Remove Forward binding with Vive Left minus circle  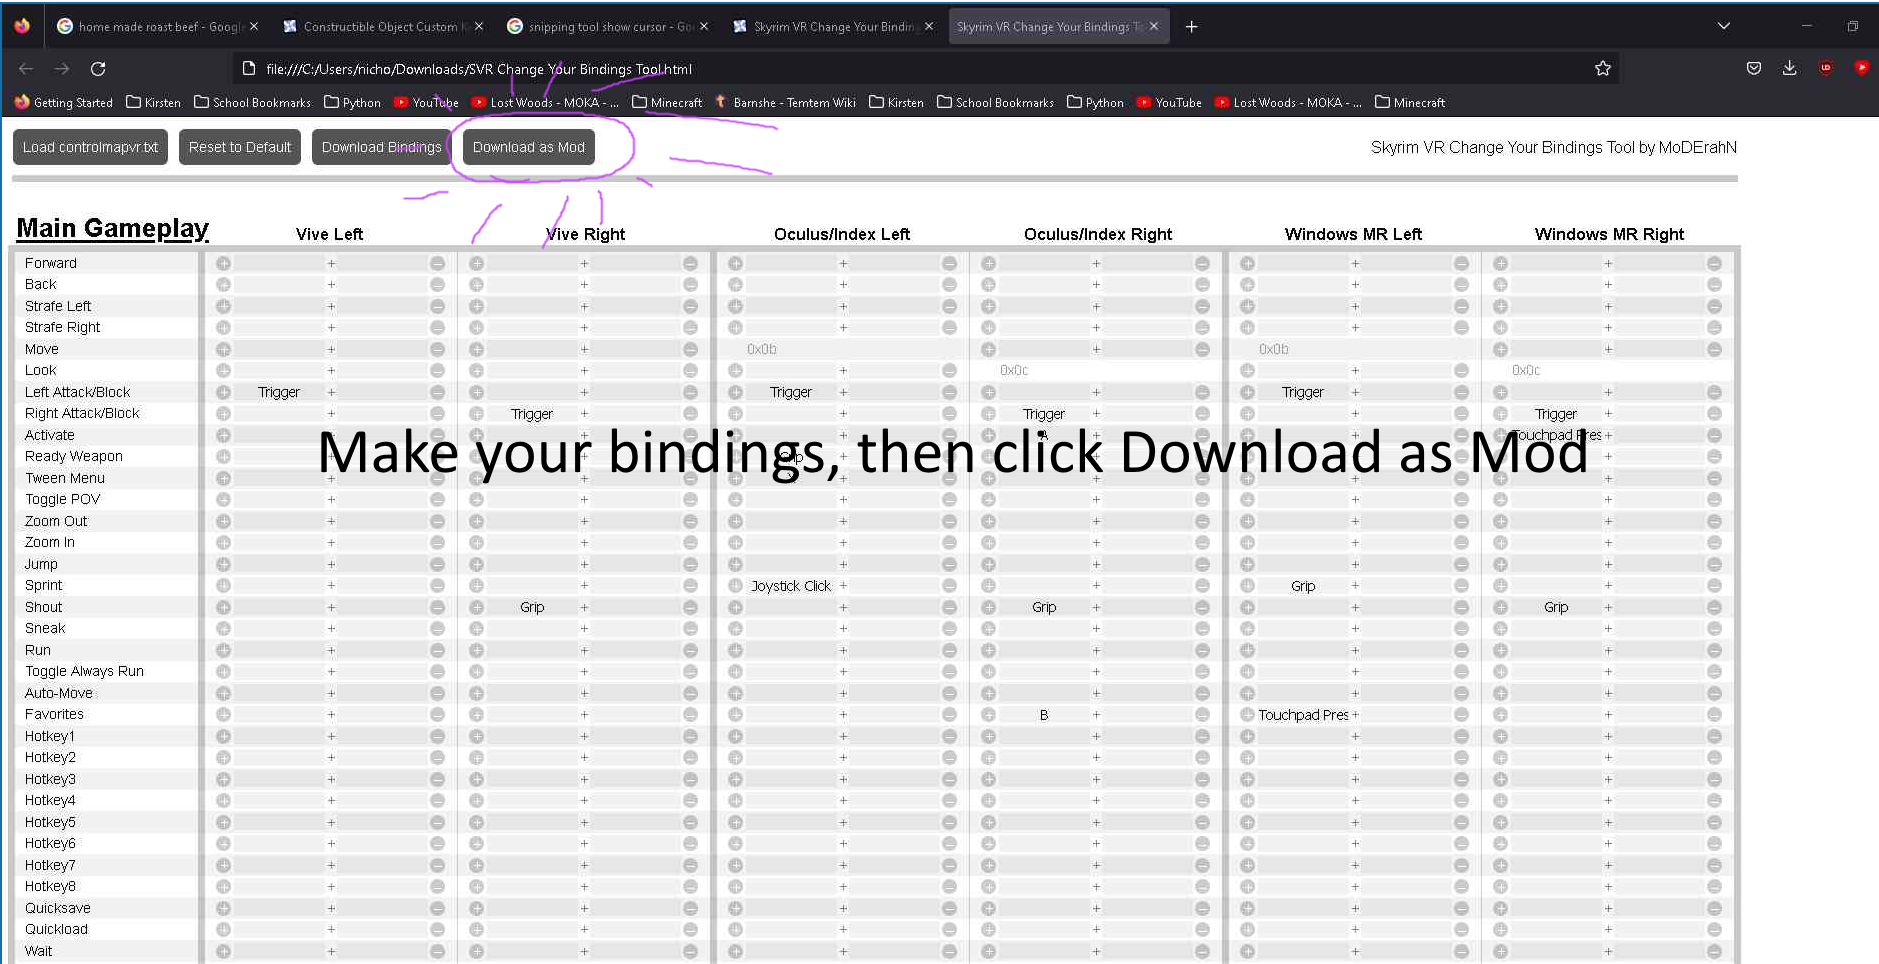(437, 263)
